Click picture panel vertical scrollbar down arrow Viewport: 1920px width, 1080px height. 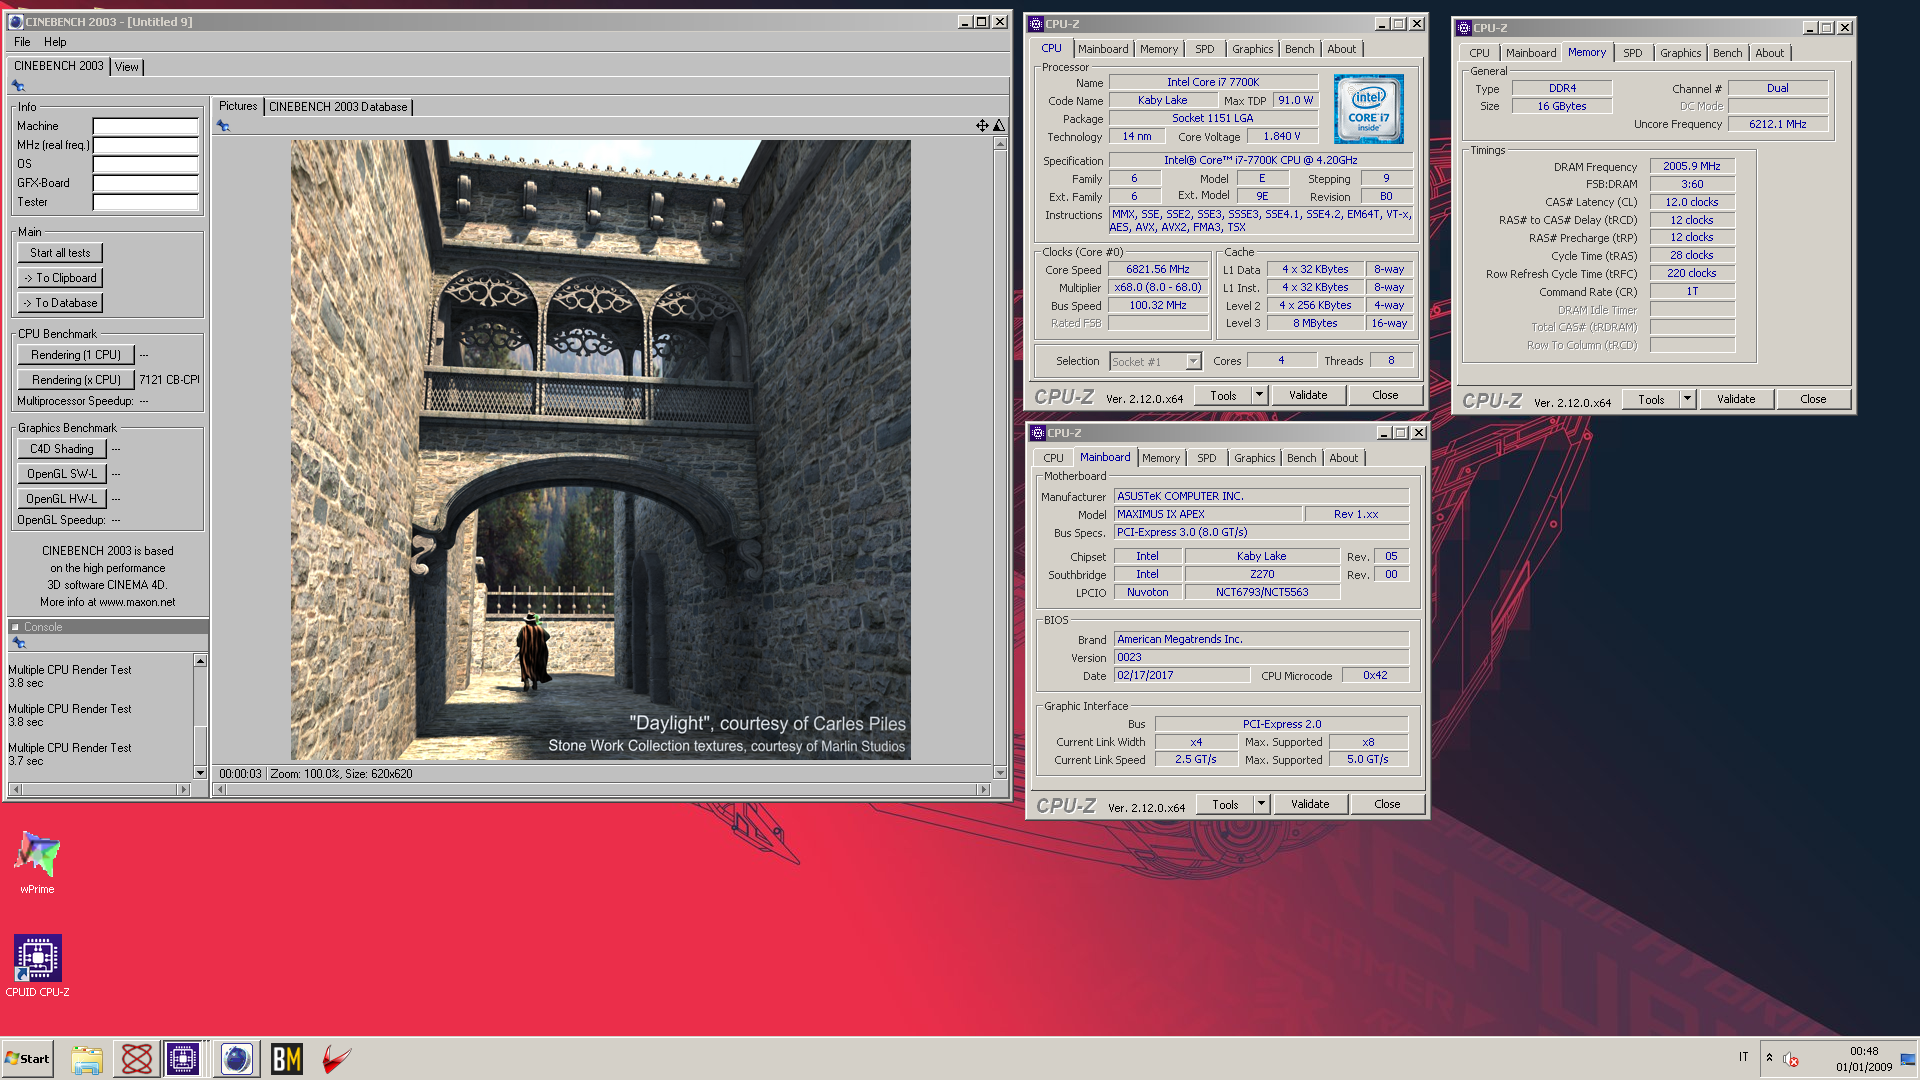click(x=1000, y=773)
